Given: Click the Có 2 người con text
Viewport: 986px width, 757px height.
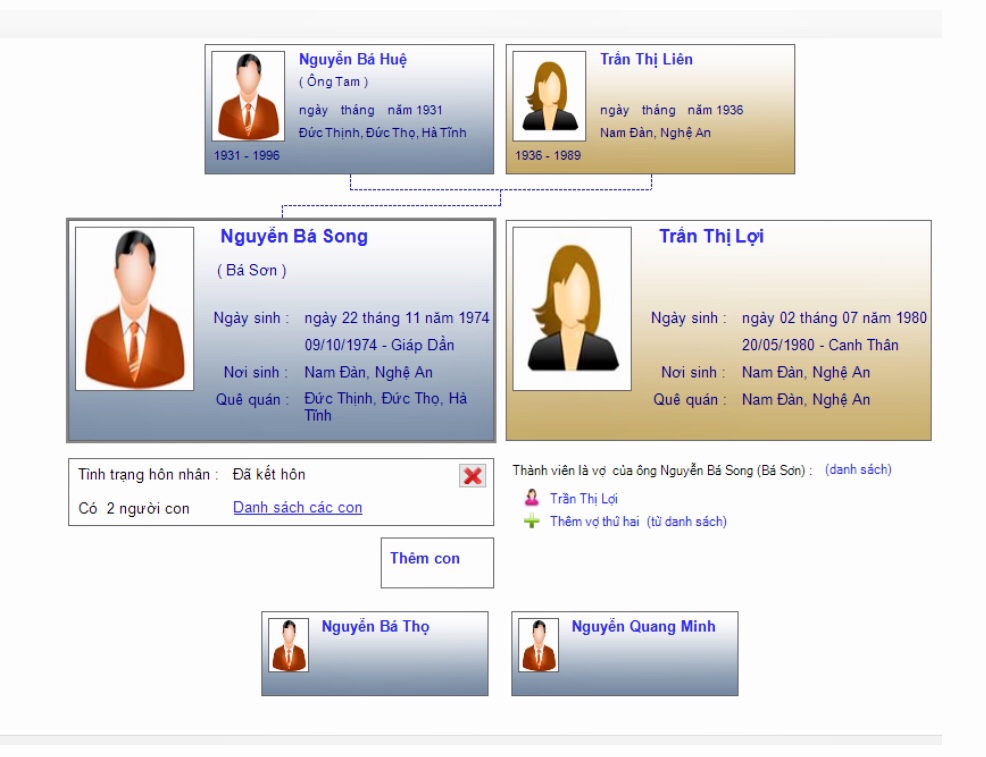Looking at the screenshot, I should (134, 509).
